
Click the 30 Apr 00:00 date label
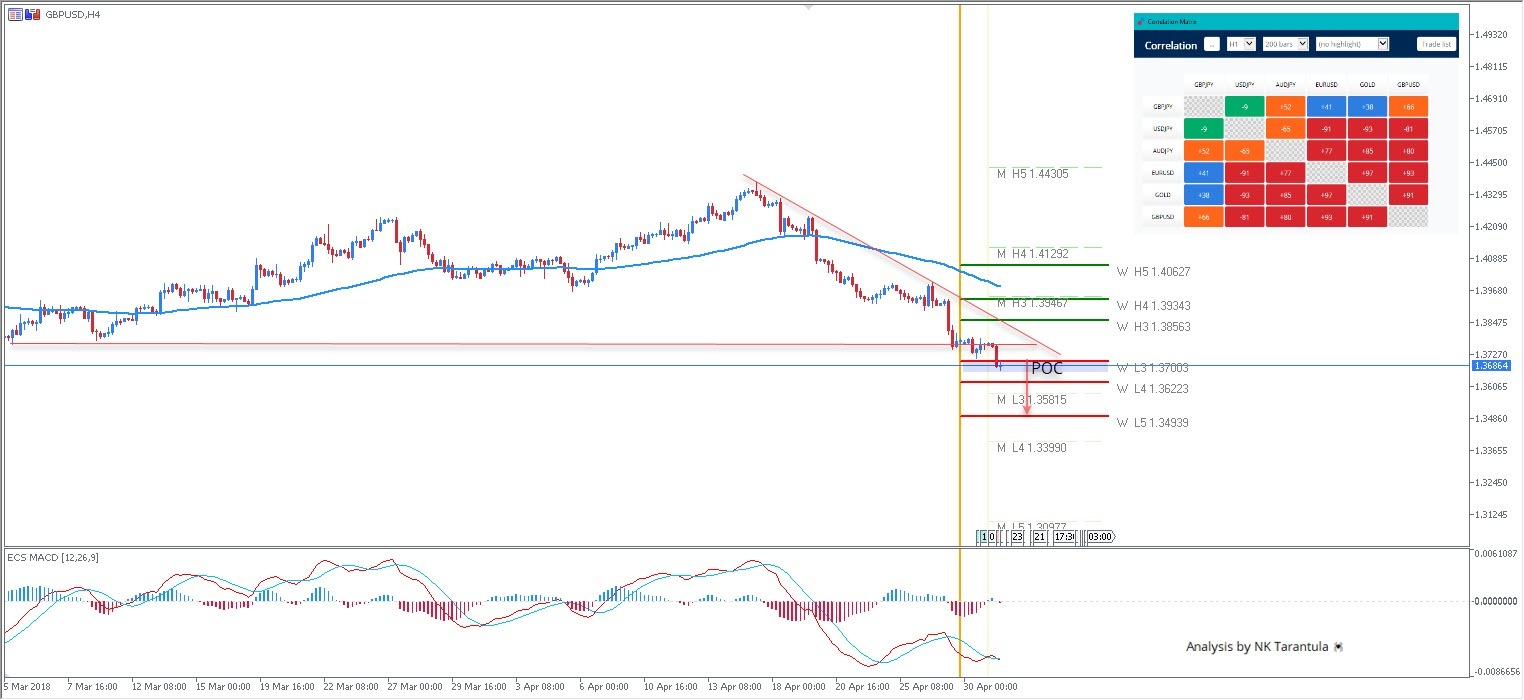click(x=990, y=688)
